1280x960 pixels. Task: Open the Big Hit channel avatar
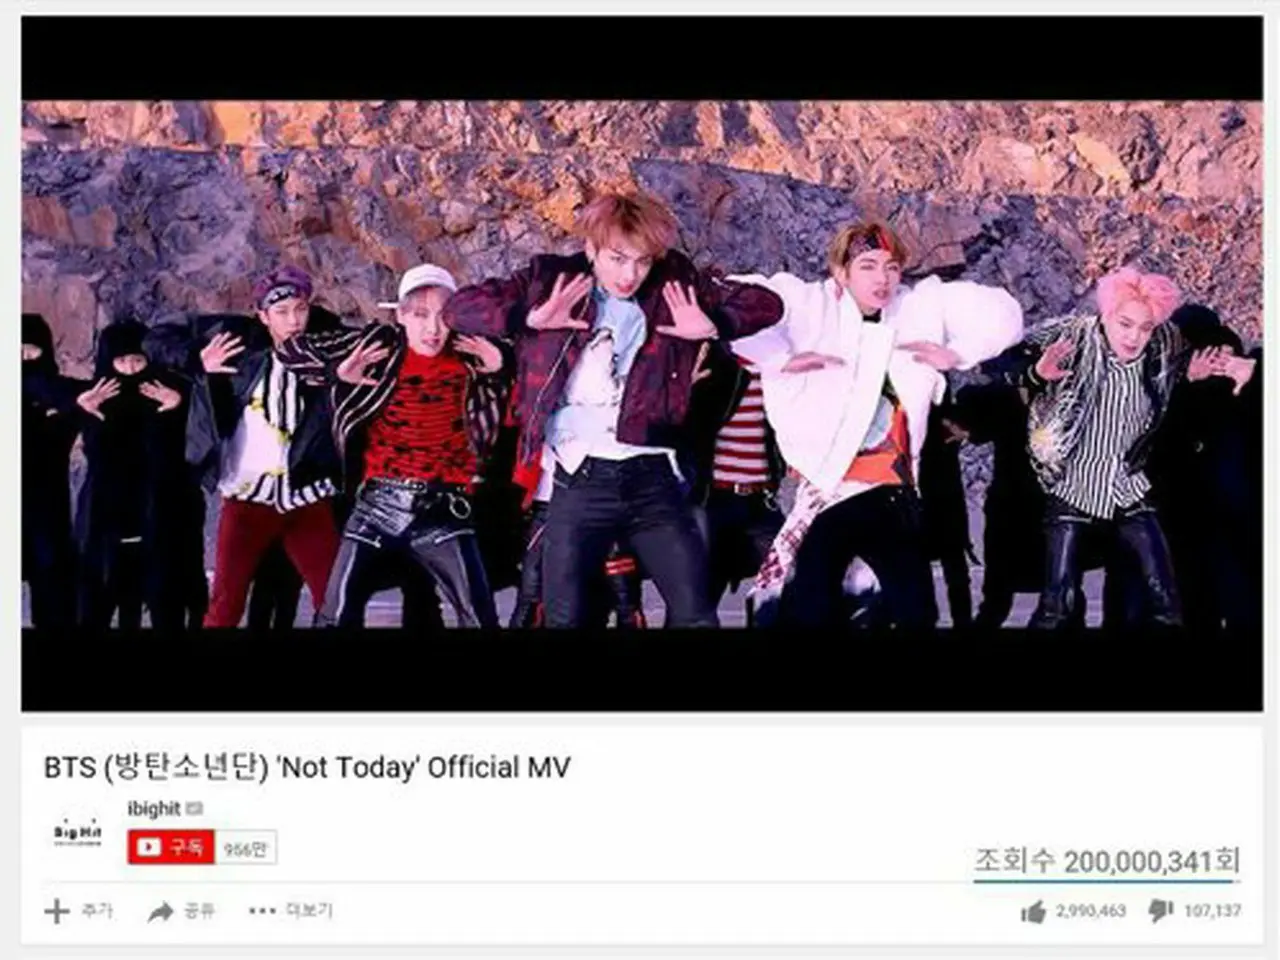[78, 832]
